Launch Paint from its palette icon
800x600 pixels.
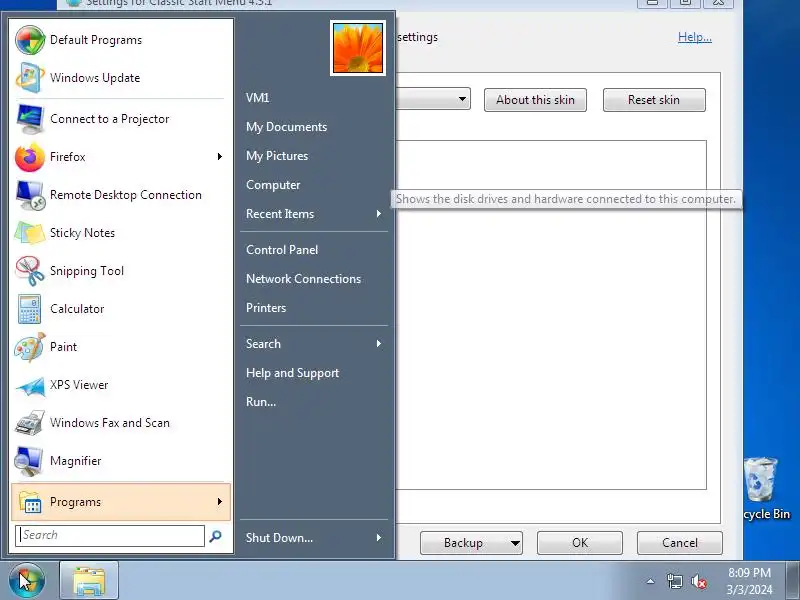pyautogui.click(x=30, y=347)
